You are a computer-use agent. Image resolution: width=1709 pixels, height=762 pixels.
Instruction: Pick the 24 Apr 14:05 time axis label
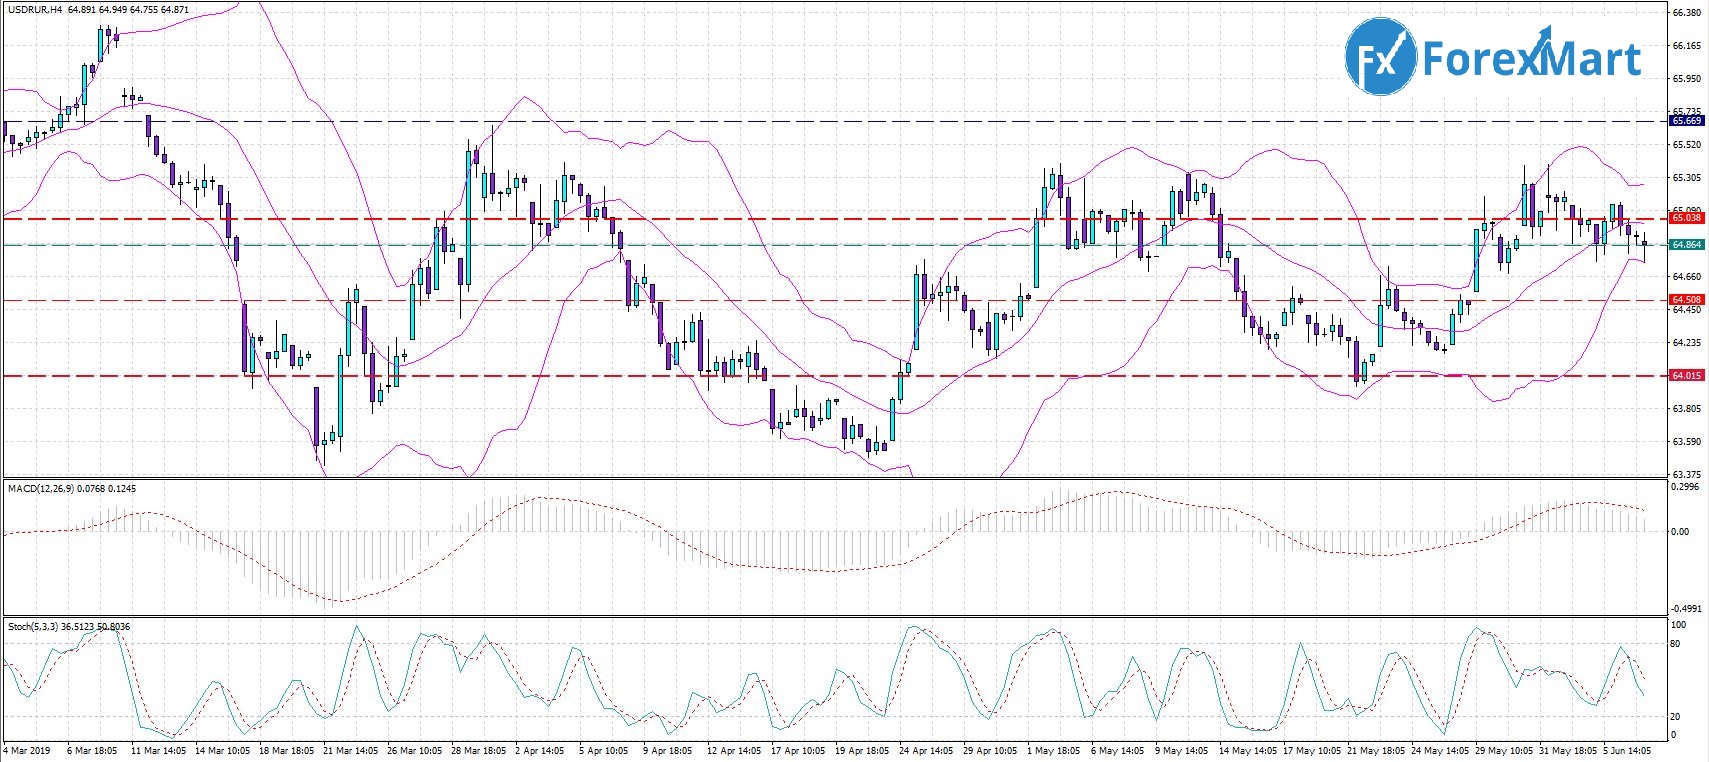click(x=926, y=750)
